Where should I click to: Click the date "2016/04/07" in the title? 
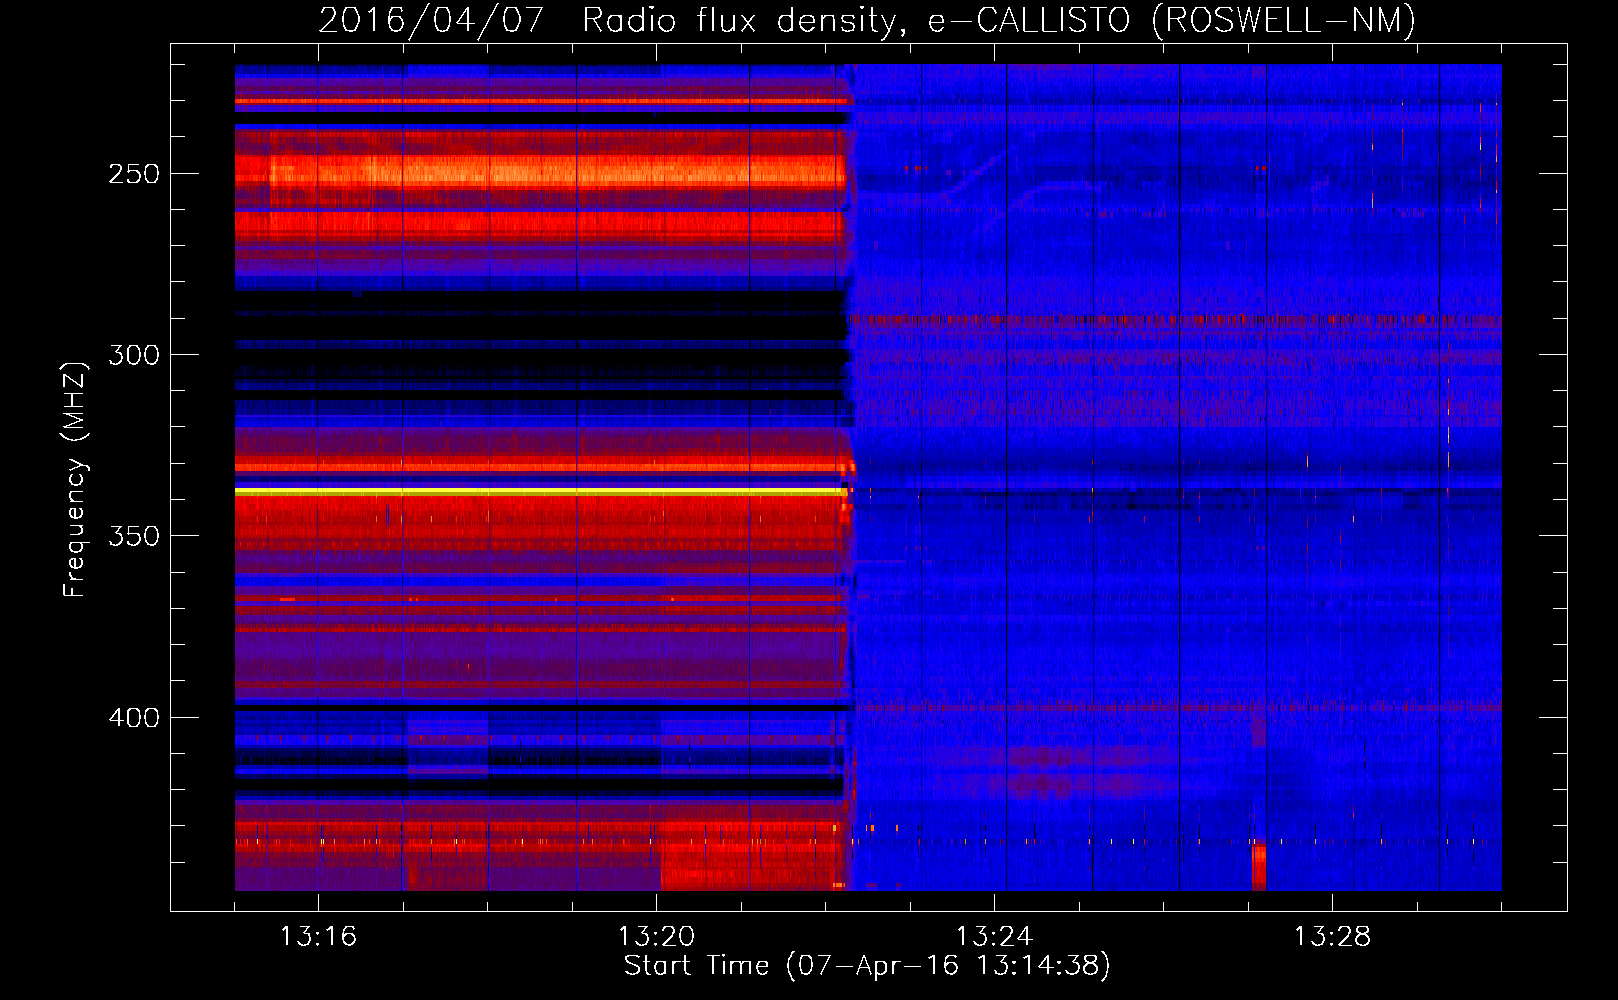[432, 21]
